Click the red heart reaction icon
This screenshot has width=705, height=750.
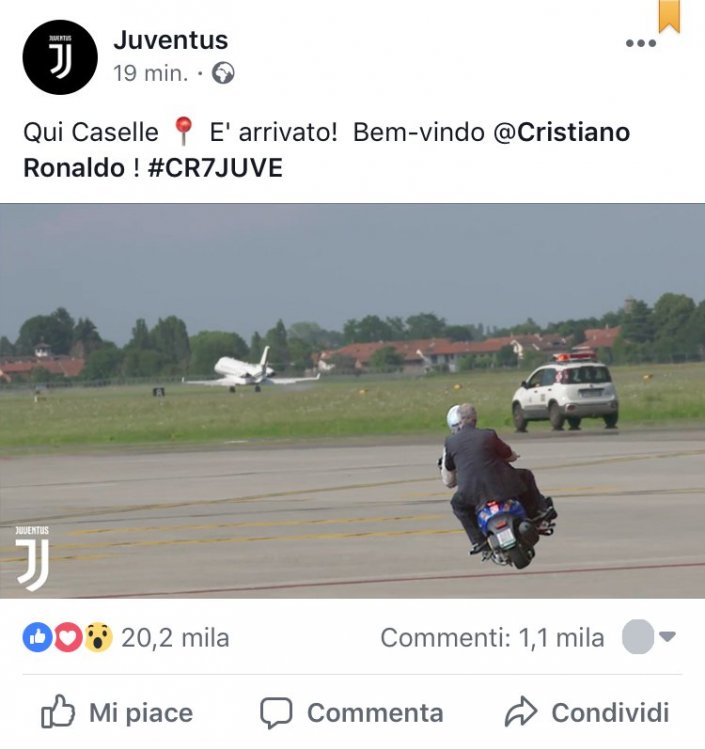(68, 637)
